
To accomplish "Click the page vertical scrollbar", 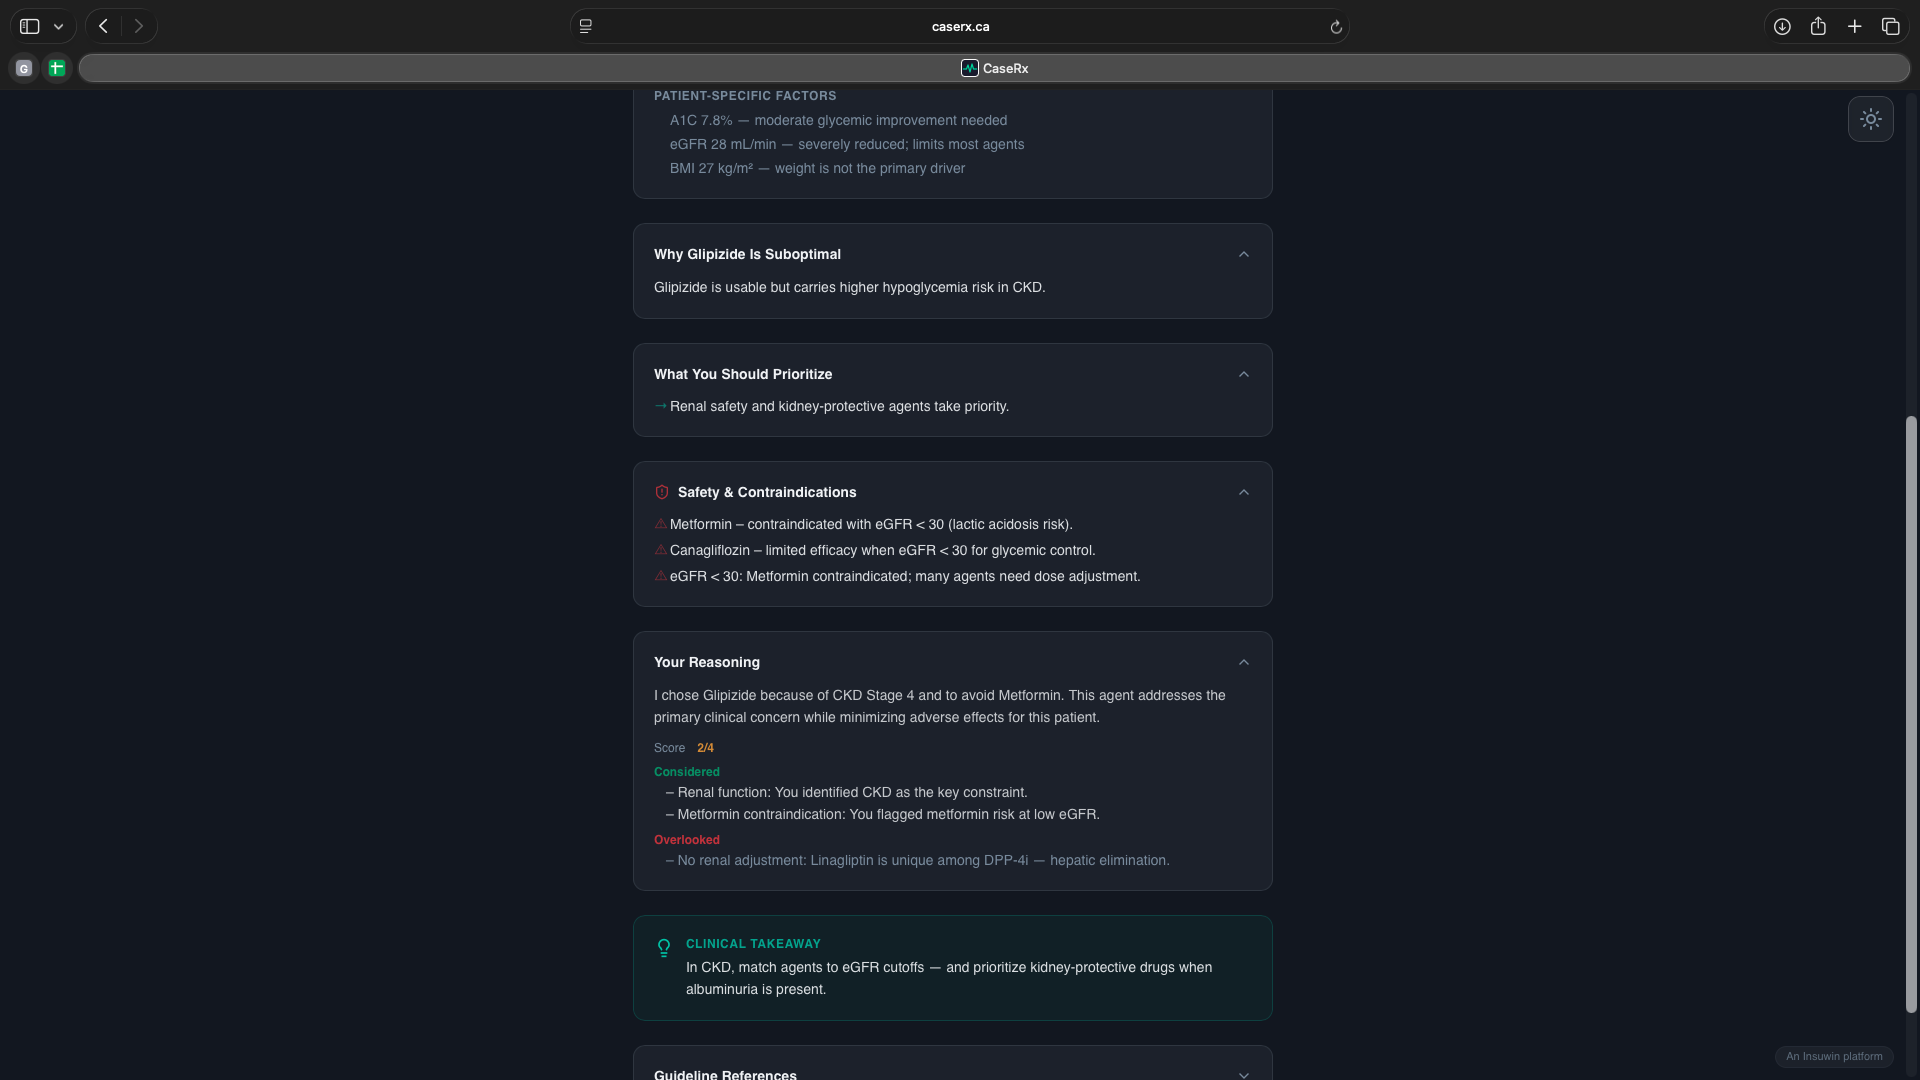I will [1911, 714].
